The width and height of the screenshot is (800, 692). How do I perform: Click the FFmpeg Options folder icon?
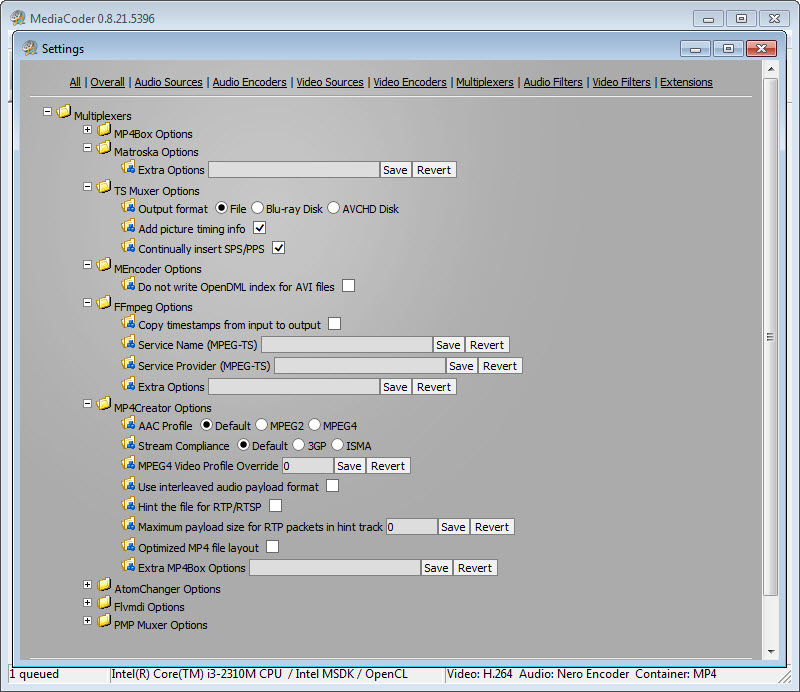104,305
